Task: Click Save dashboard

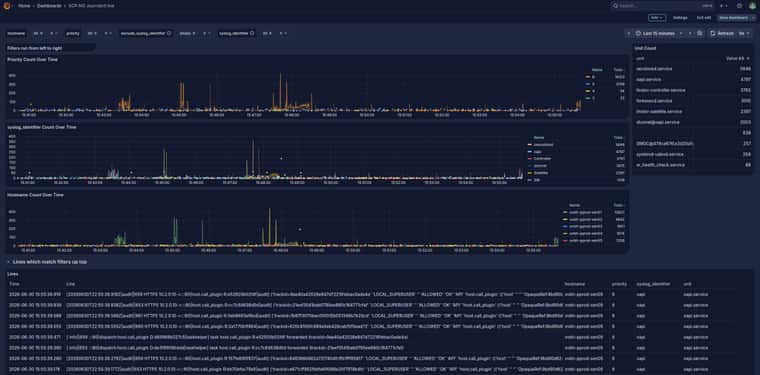Action: 735,17
